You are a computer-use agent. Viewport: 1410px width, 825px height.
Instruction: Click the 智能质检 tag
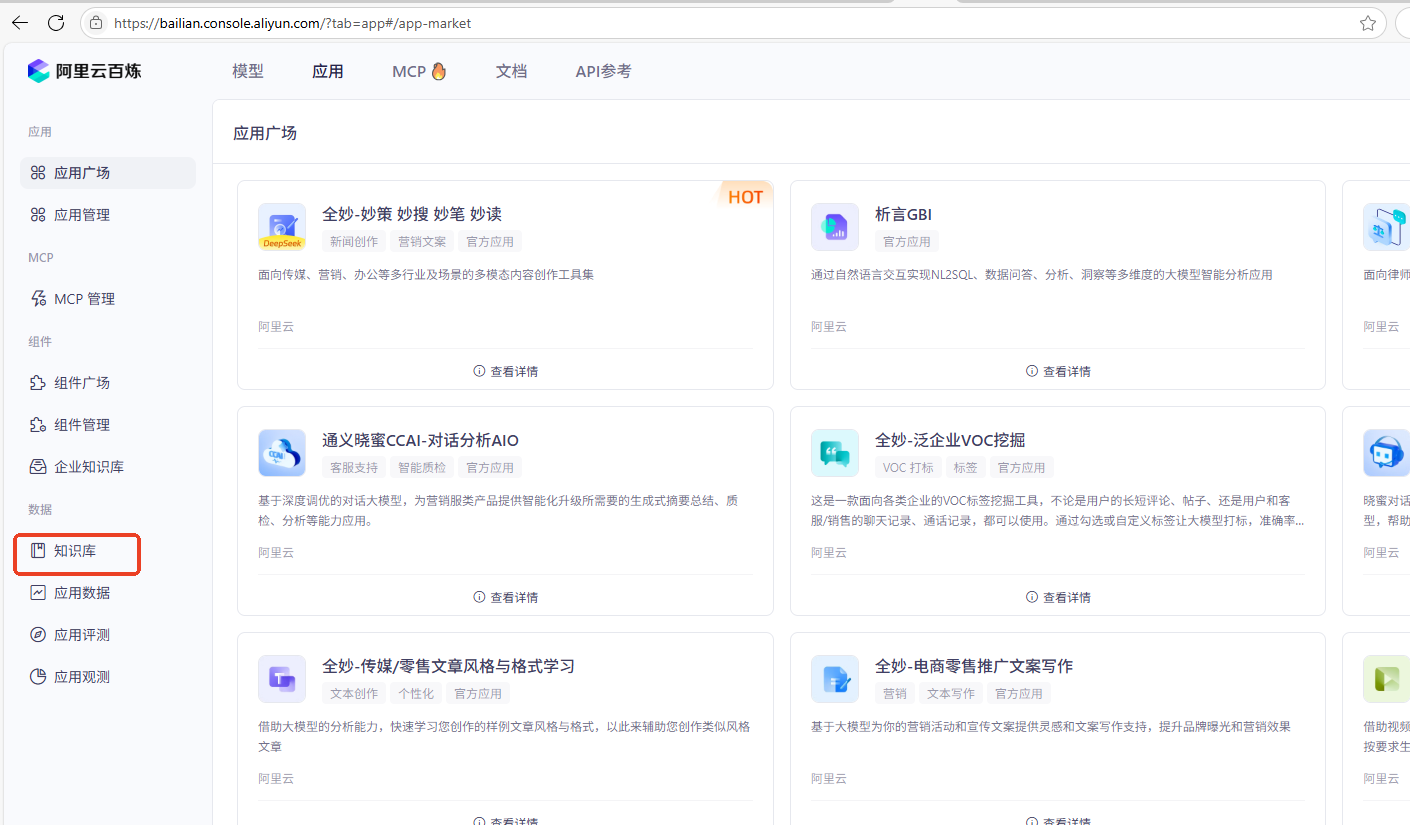[x=422, y=467]
